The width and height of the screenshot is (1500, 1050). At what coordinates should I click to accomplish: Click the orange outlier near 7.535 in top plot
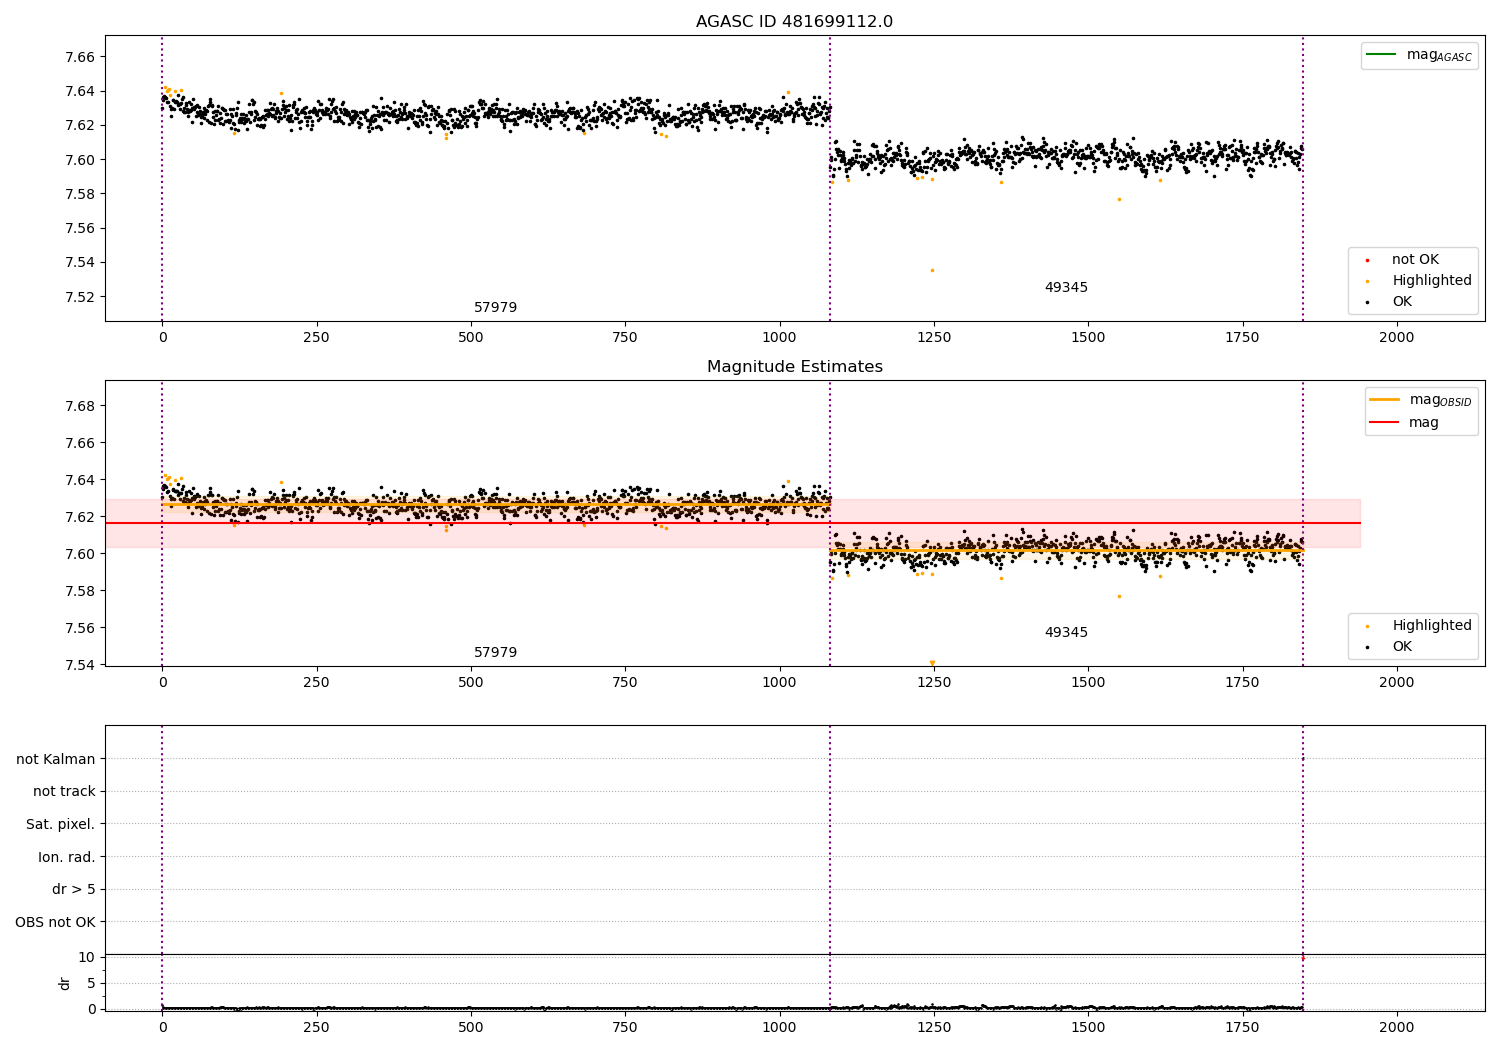point(932,270)
